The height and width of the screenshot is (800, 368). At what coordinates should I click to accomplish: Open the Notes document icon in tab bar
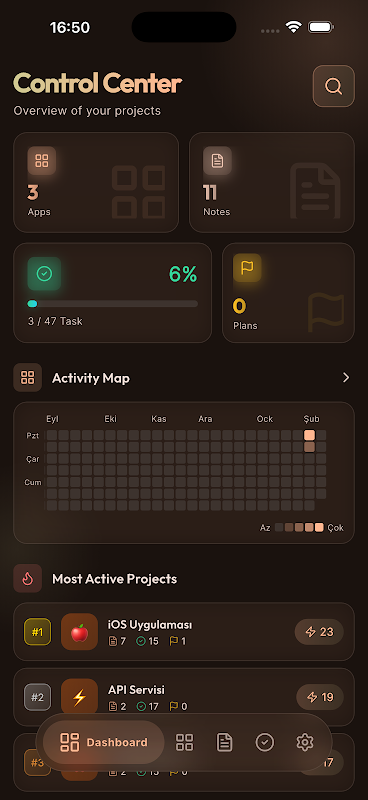click(224, 742)
